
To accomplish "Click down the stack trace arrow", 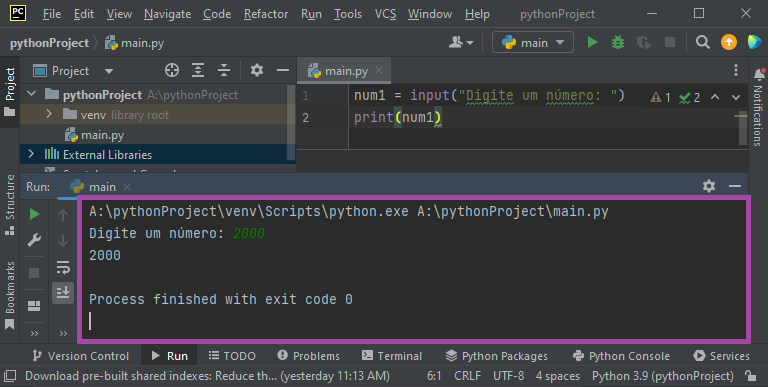I will point(63,241).
